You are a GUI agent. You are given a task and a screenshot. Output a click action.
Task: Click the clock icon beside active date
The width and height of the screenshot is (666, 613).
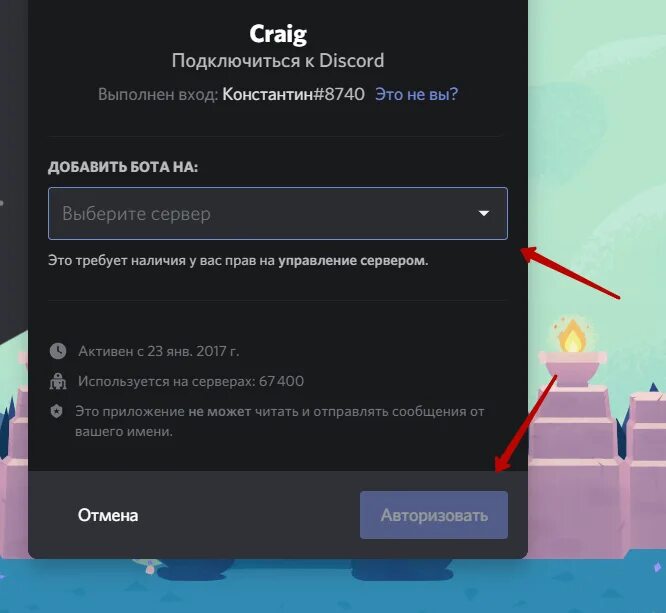point(58,351)
